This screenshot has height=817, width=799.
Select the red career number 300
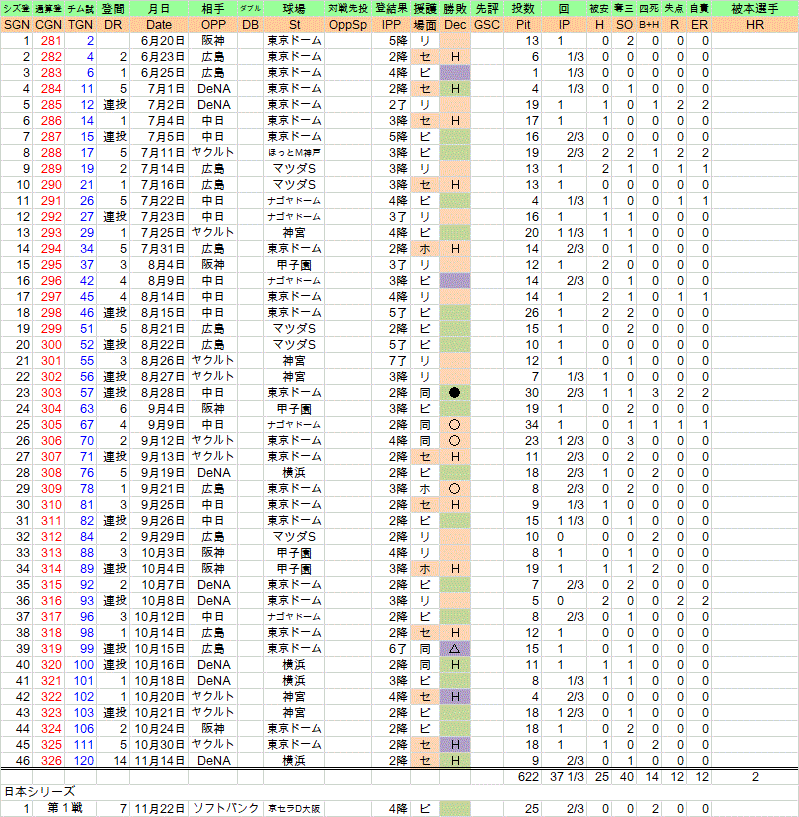point(51,344)
